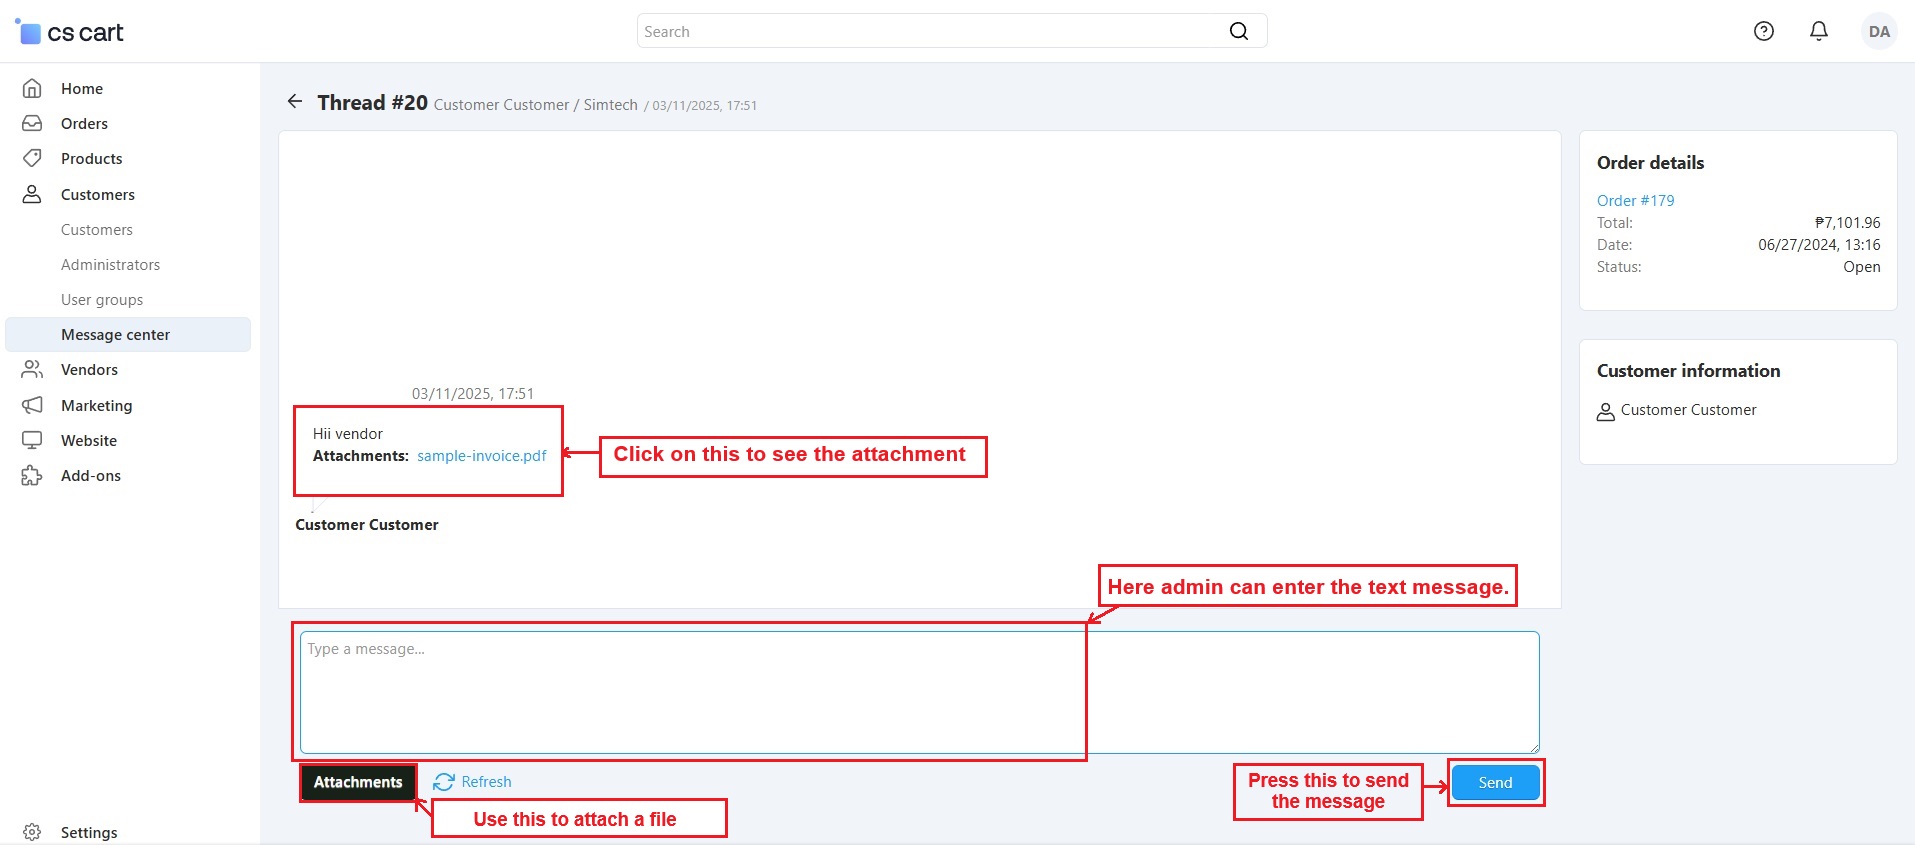Screen dimensions: 1915x845
Task: Expand the Vendors sidebar menu
Action: coord(89,370)
